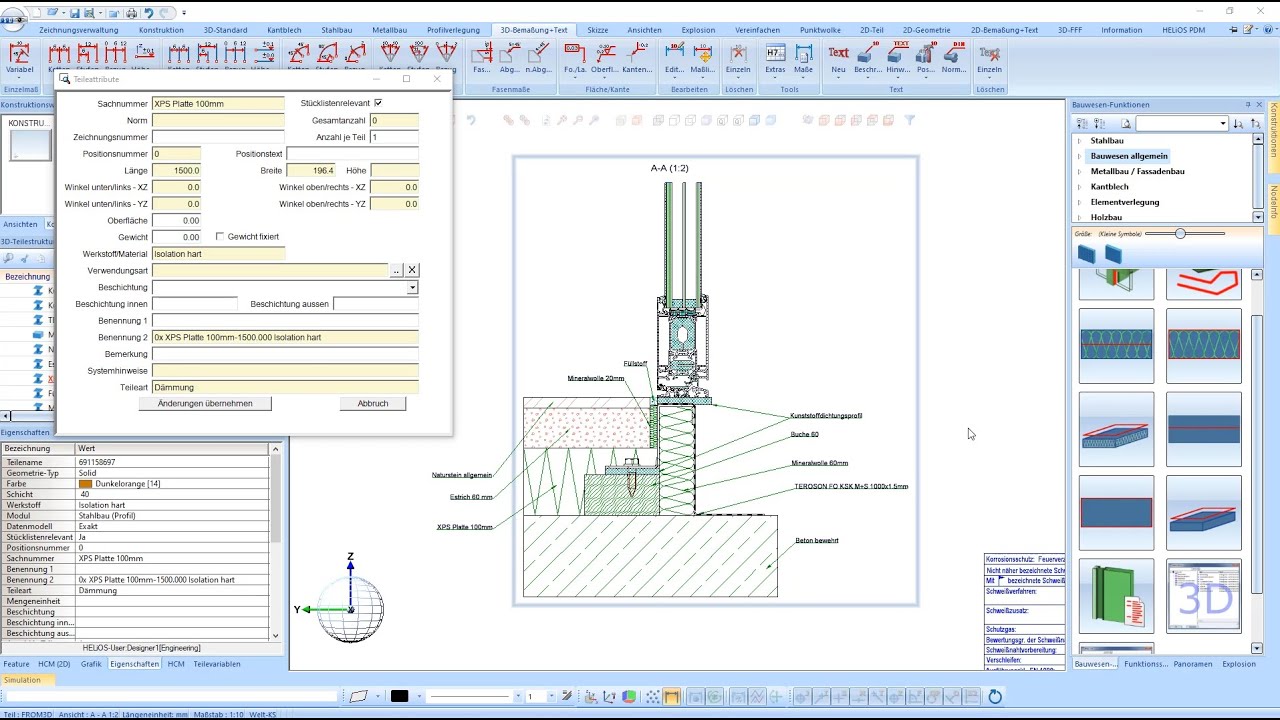
Task: Click the Abbruch button
Action: [x=373, y=403]
